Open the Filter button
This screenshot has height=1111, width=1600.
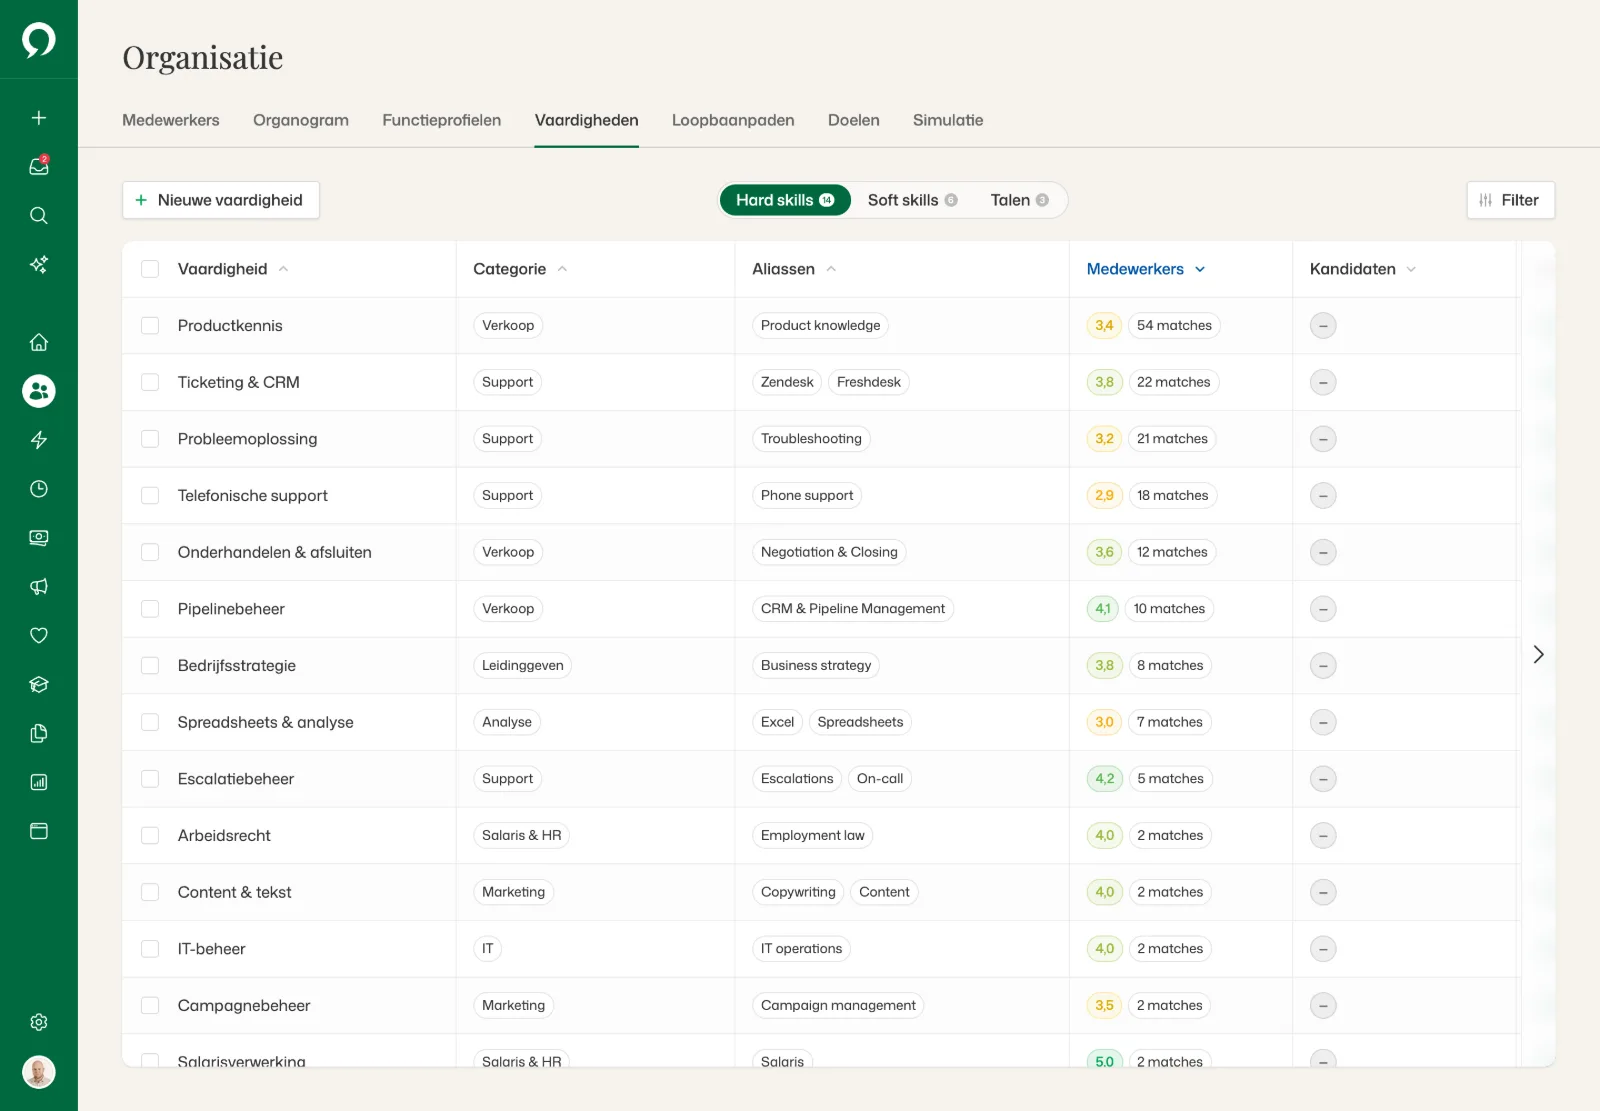point(1510,200)
